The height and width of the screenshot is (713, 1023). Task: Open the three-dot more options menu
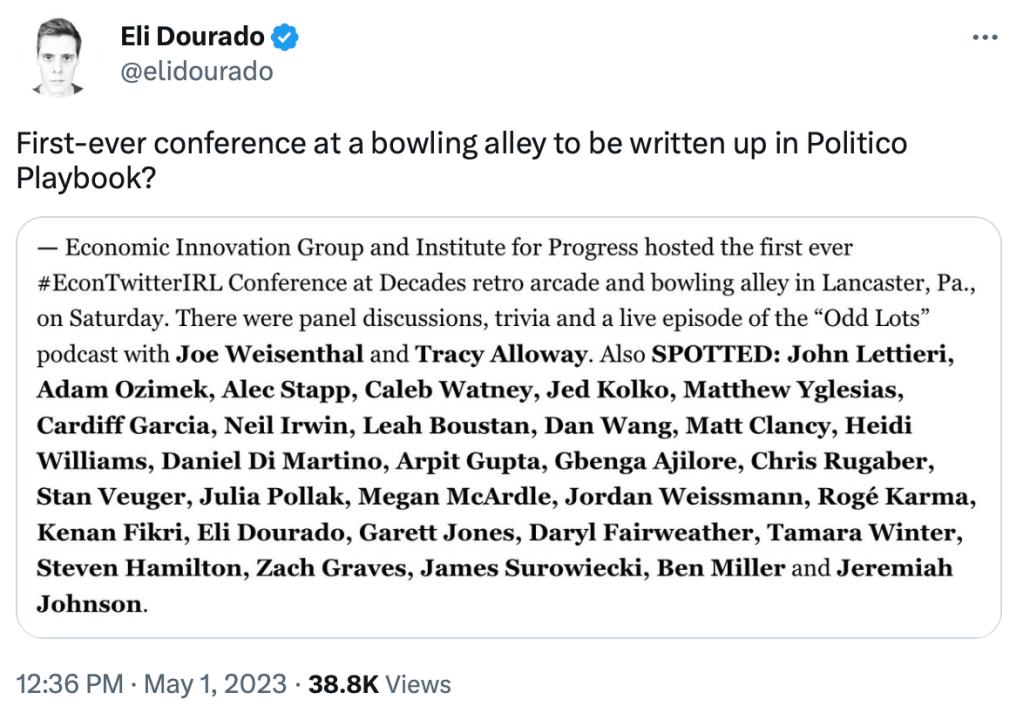tap(984, 37)
